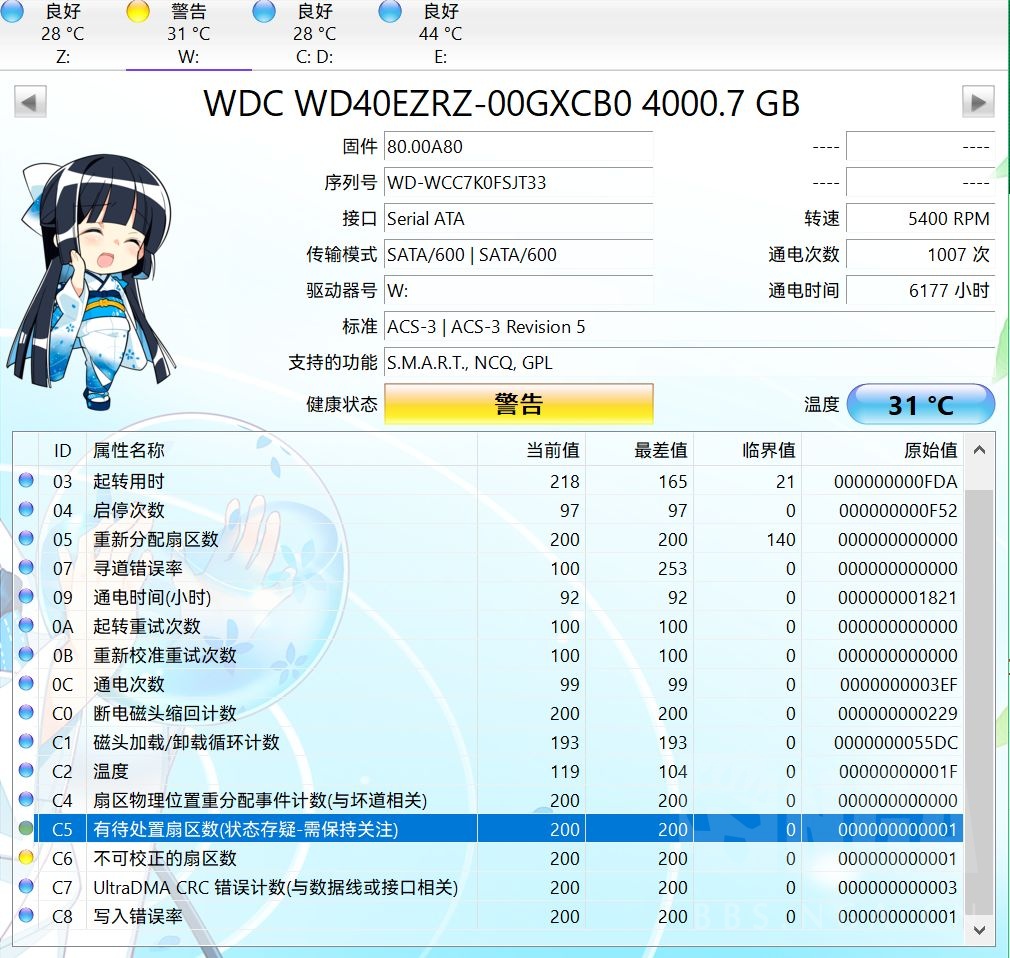
Task: Click the good-status icon for drive E:
Action: [x=389, y=11]
